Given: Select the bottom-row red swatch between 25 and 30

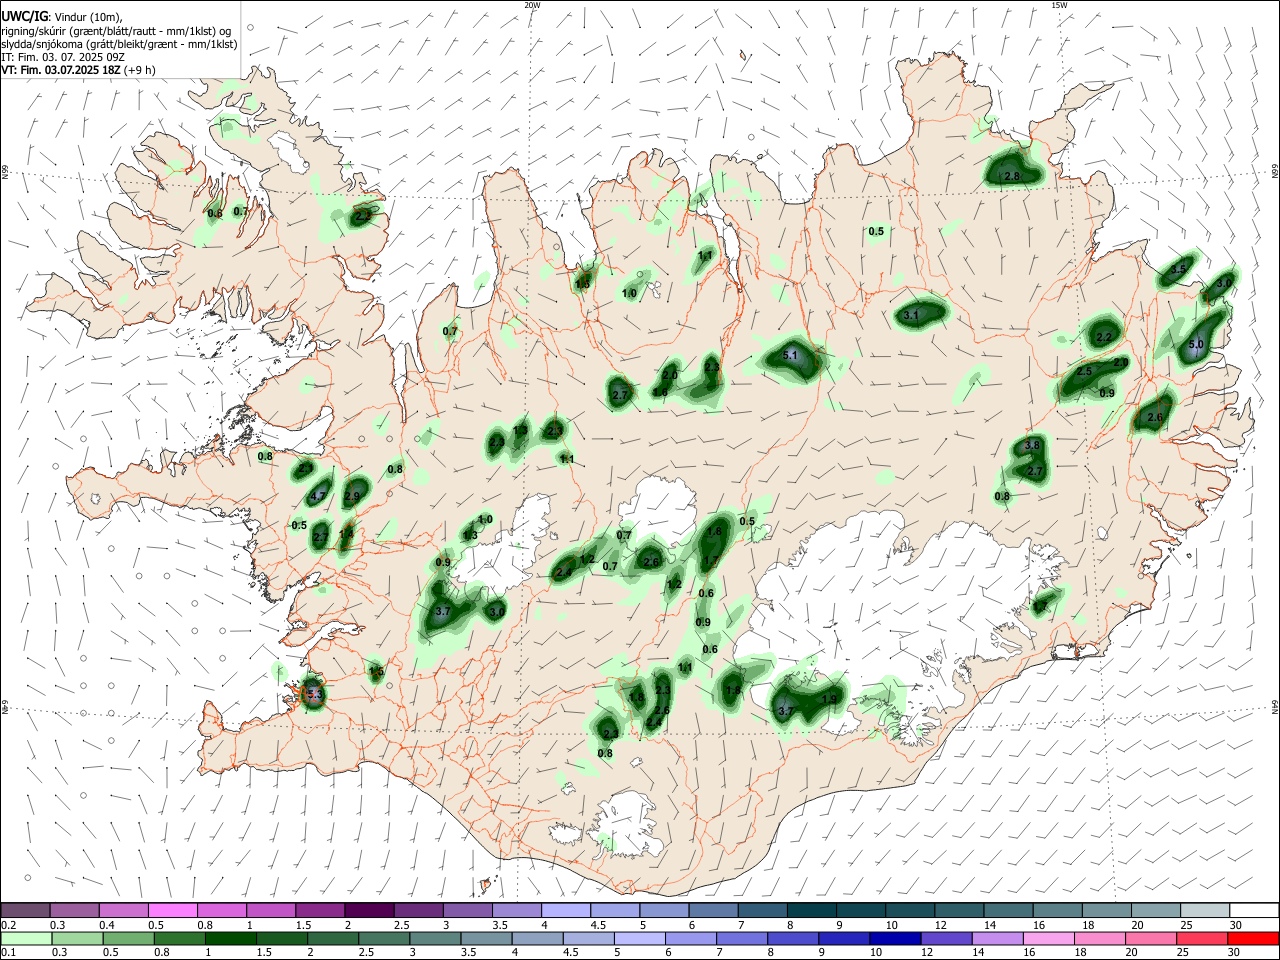Looking at the screenshot, I should 1201,938.
